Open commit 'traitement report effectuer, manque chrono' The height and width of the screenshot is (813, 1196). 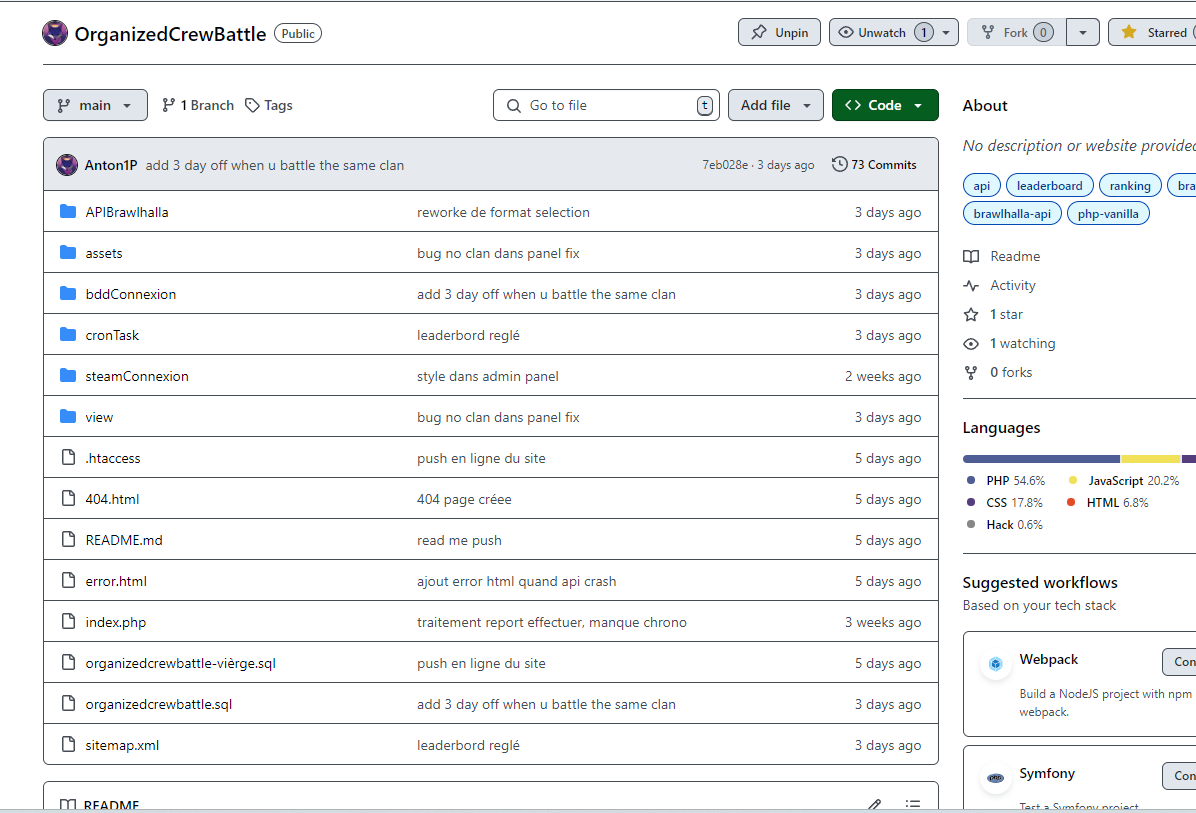(551, 622)
